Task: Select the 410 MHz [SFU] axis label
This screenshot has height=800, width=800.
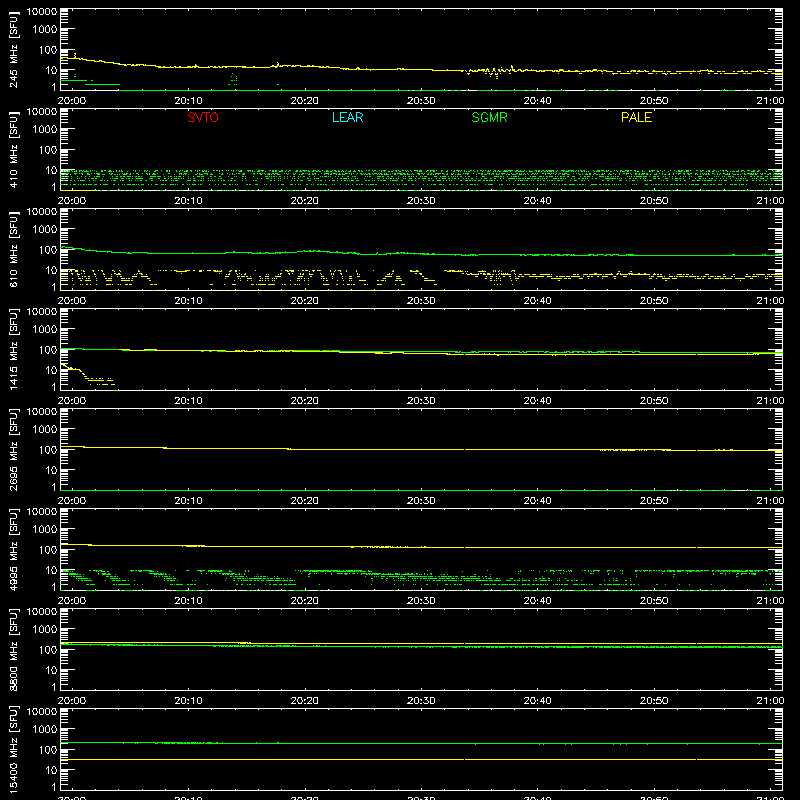Action: pyautogui.click(x=14, y=150)
